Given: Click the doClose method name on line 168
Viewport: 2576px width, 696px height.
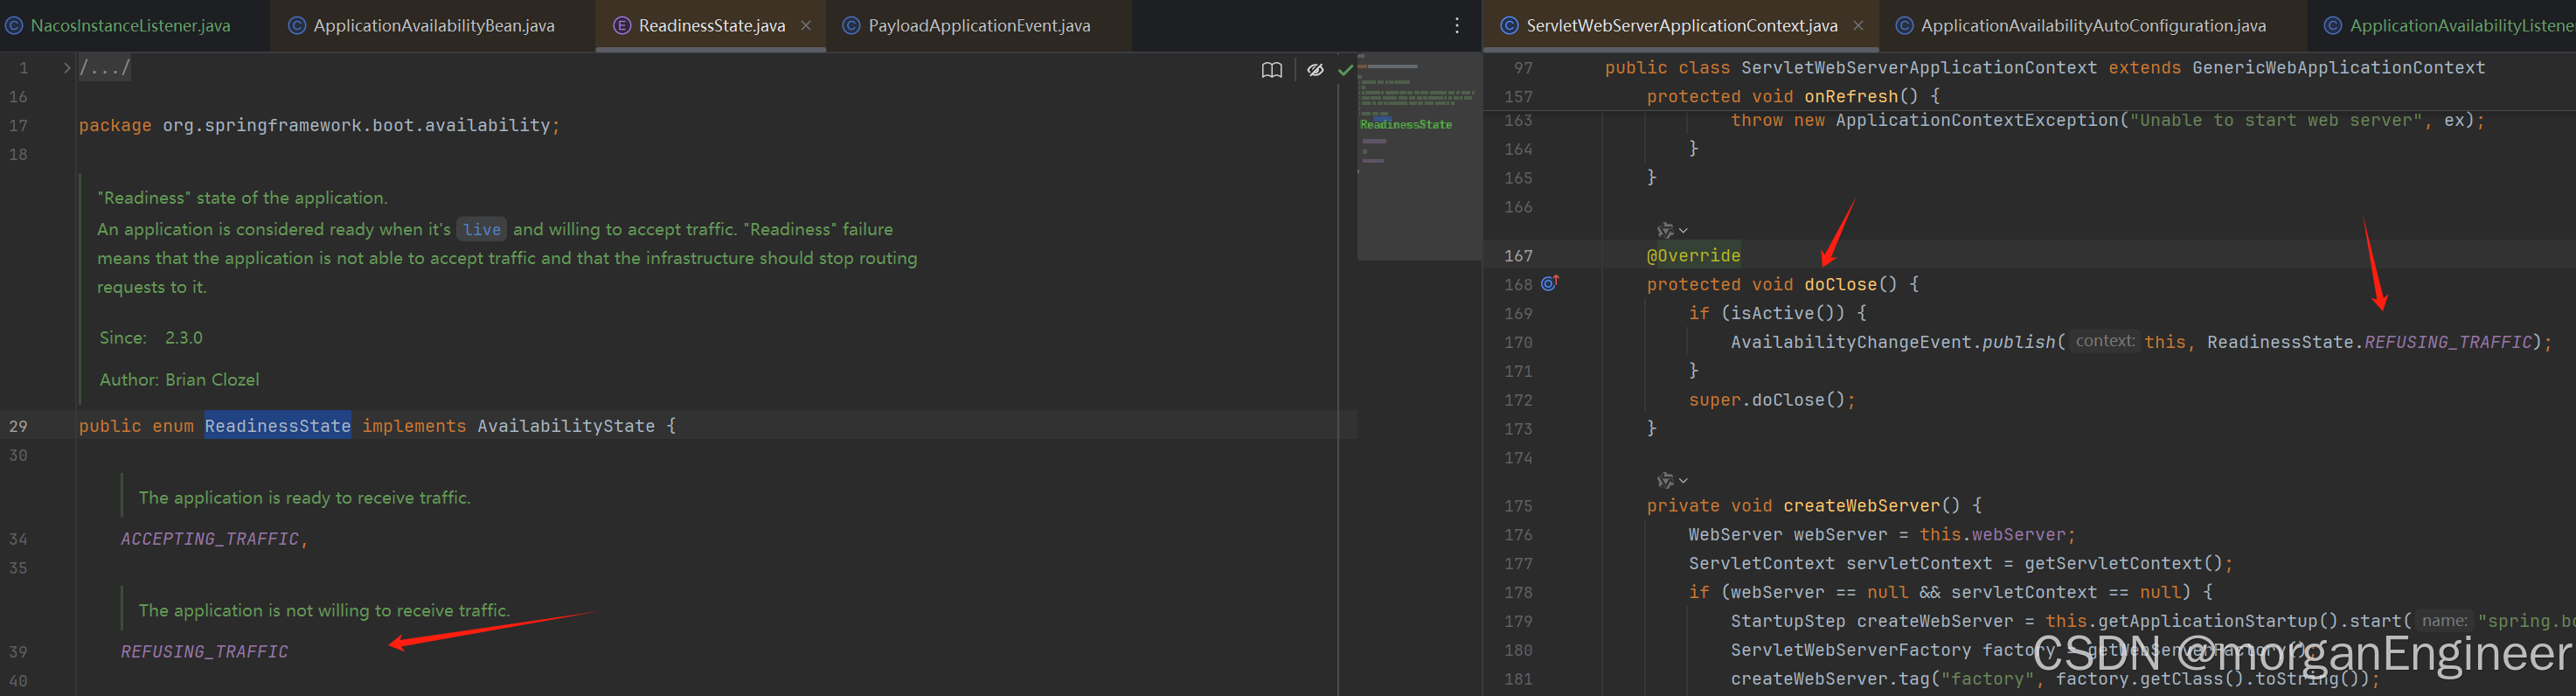Looking at the screenshot, I should pos(1840,285).
